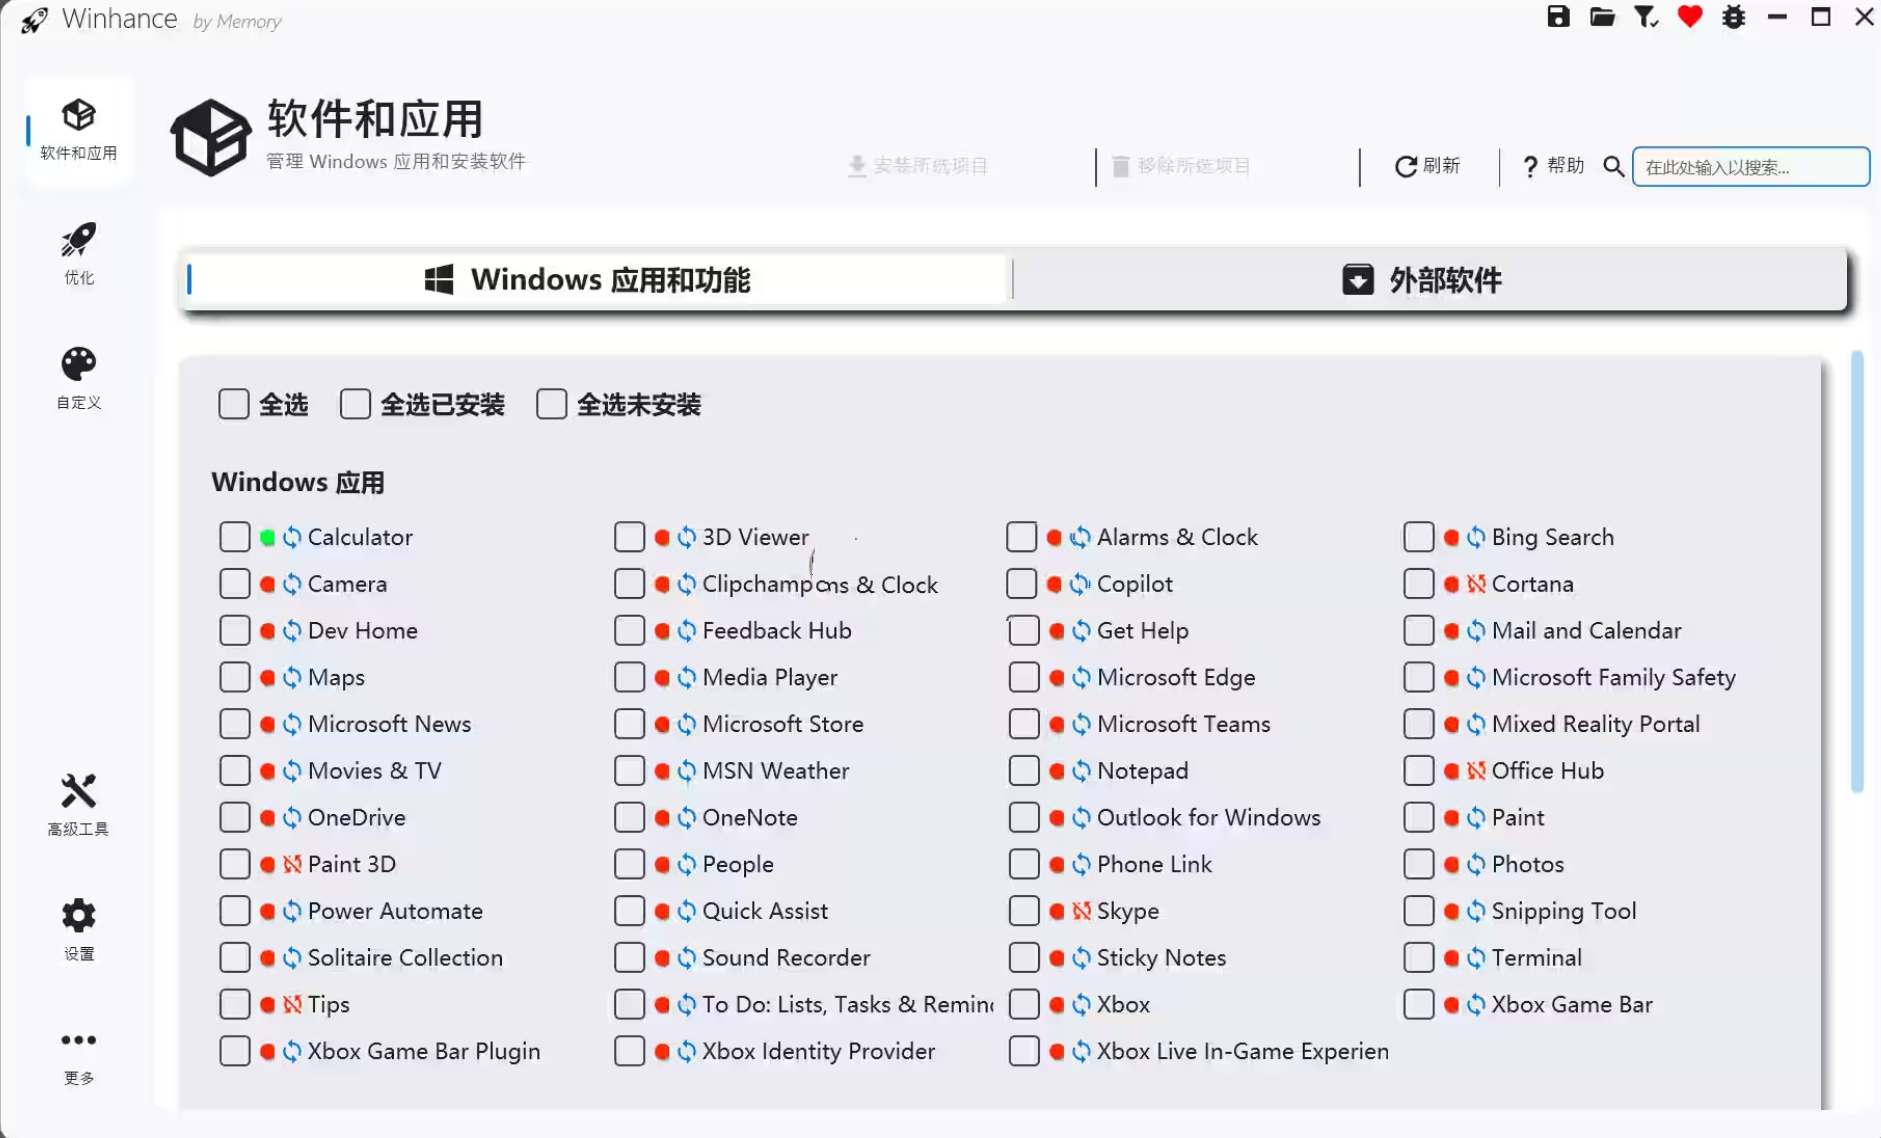The height and width of the screenshot is (1138, 1881).
Task: Check the 全选已安装 checkbox
Action: point(355,404)
